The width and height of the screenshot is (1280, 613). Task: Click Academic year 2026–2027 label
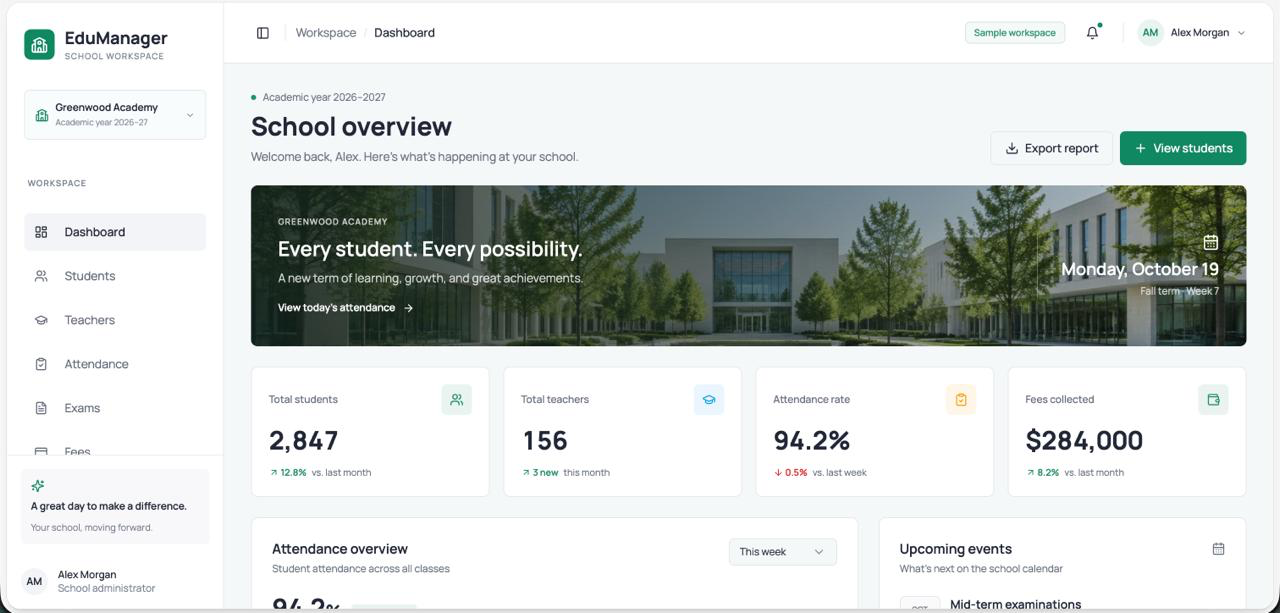click(x=324, y=97)
